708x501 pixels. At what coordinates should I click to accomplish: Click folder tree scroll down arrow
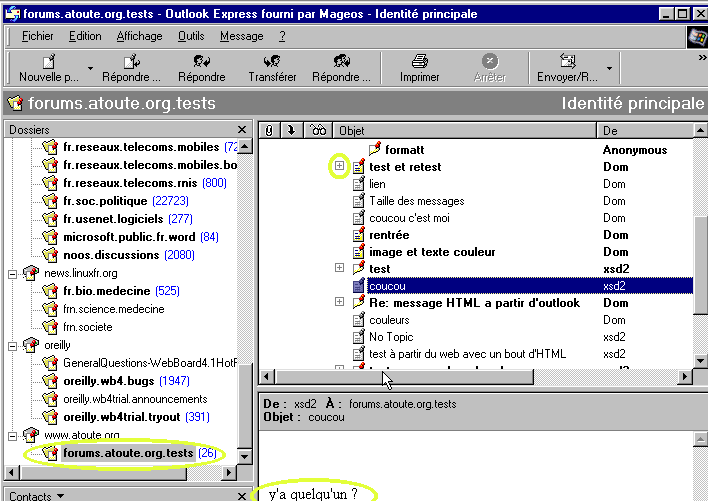(x=244, y=456)
